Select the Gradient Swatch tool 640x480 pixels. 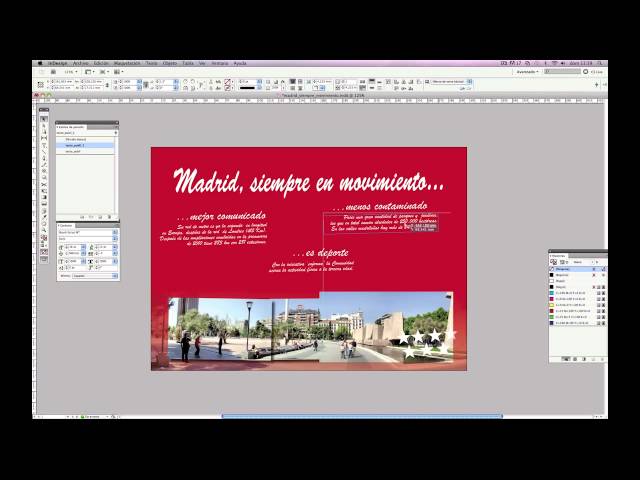click(x=44, y=198)
